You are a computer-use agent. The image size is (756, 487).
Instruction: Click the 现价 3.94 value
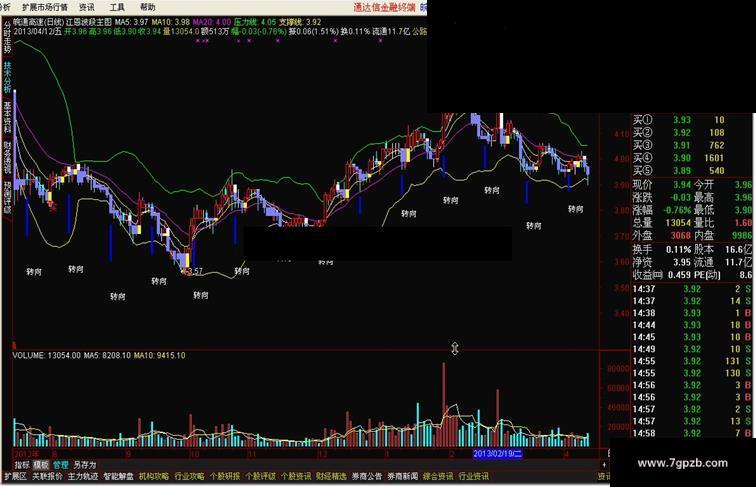tap(682, 185)
